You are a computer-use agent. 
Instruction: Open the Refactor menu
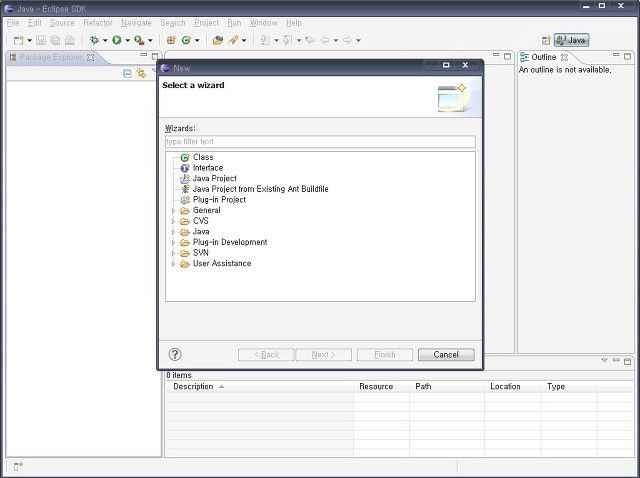98,23
